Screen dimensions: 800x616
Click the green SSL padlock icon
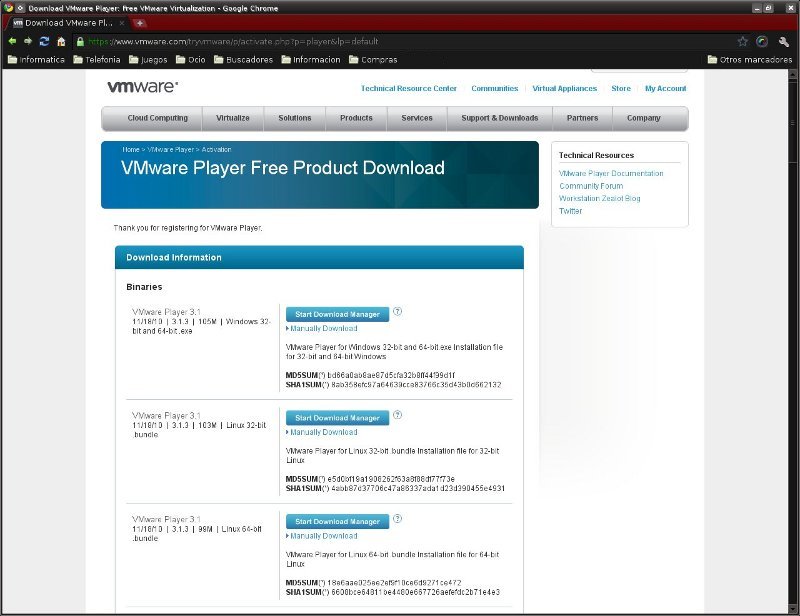[80, 41]
